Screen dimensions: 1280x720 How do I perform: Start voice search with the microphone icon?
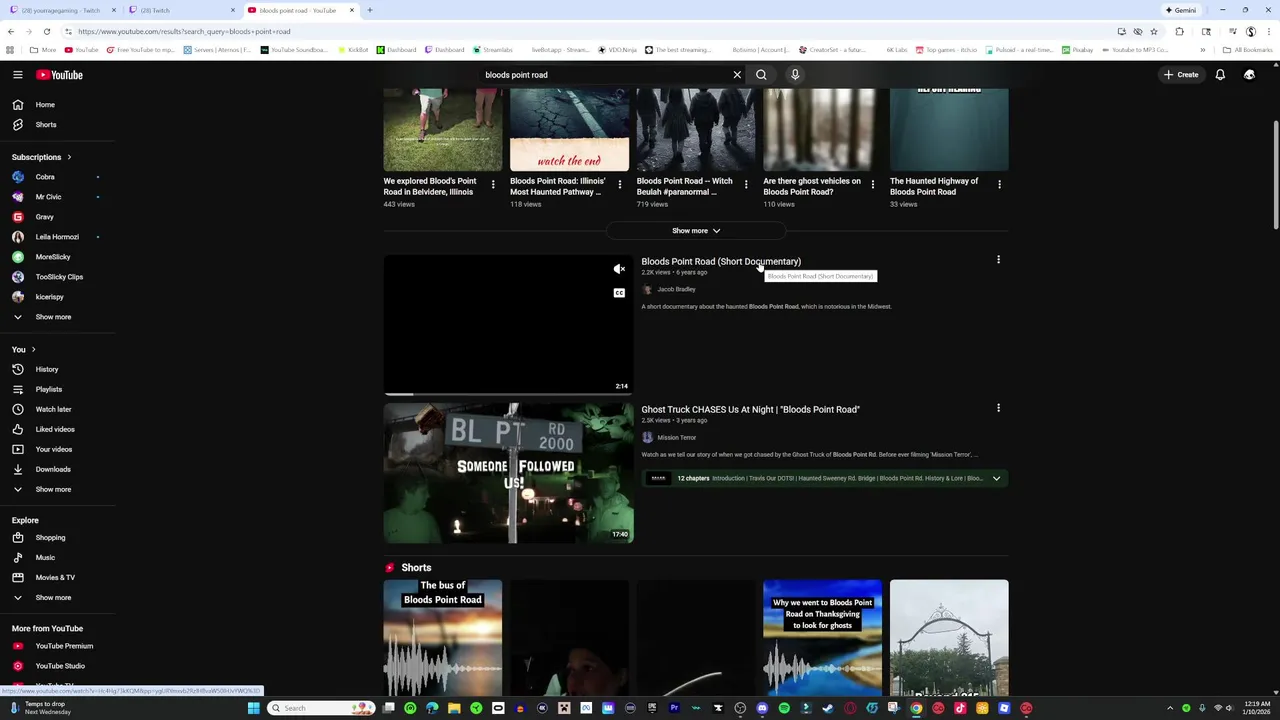click(x=795, y=75)
